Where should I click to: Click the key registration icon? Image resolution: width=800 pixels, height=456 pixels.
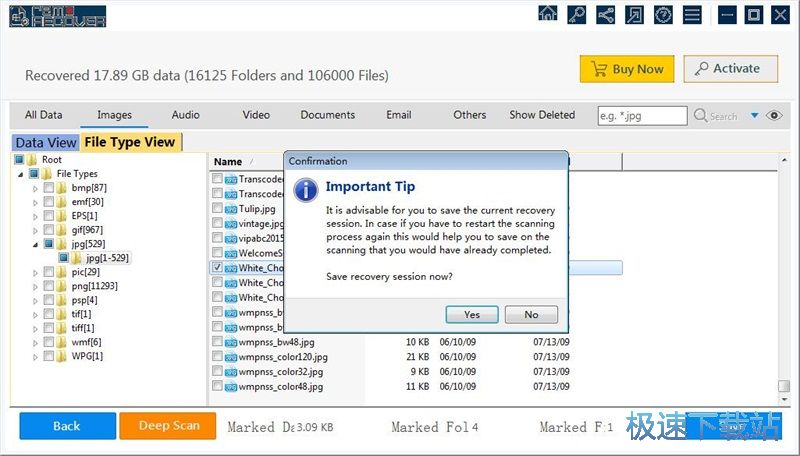coord(577,15)
